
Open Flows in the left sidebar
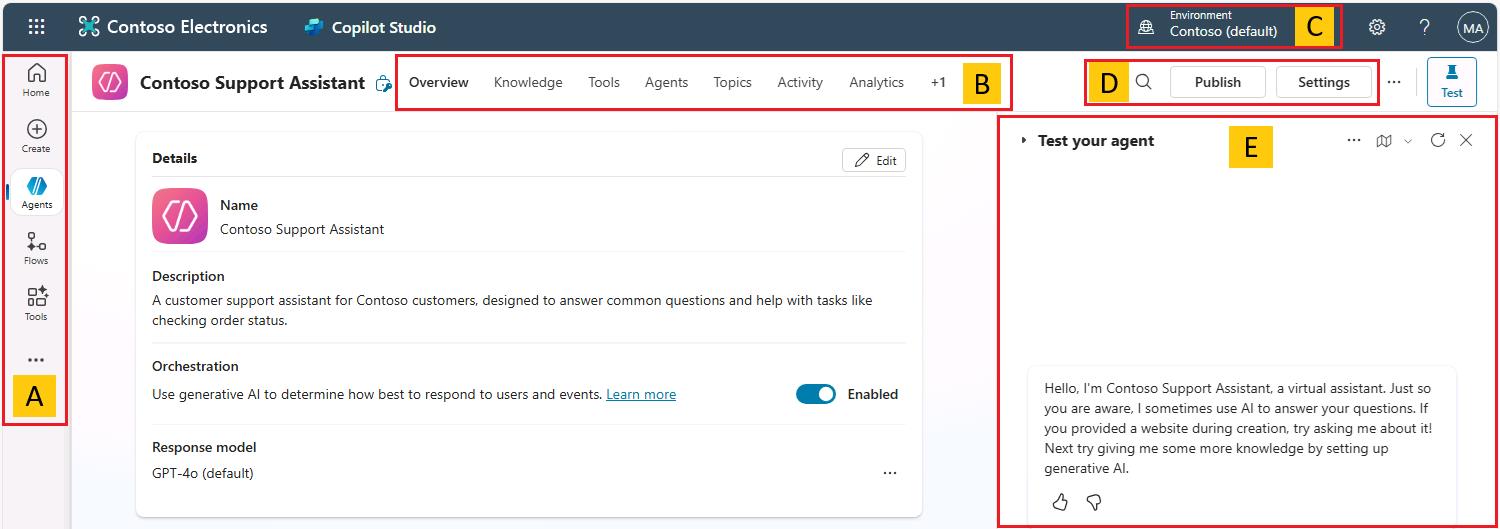click(36, 248)
